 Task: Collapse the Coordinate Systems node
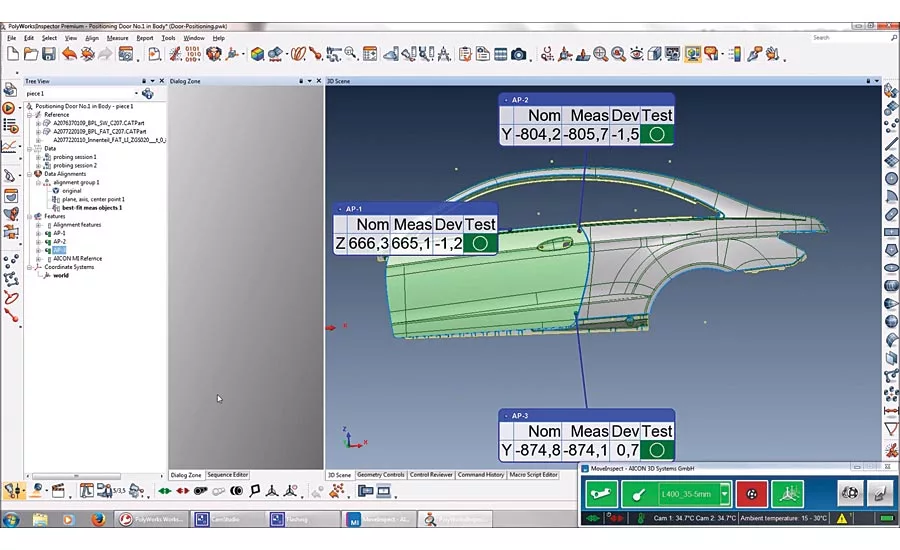(x=29, y=268)
